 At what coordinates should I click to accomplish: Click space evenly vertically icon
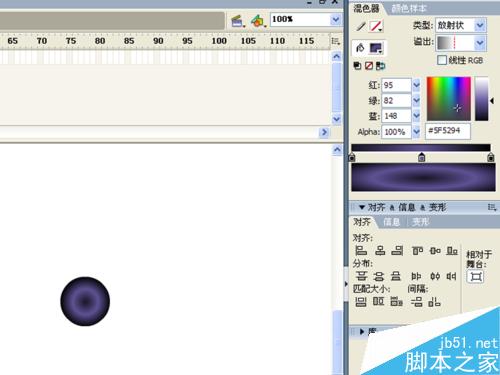coord(416,302)
